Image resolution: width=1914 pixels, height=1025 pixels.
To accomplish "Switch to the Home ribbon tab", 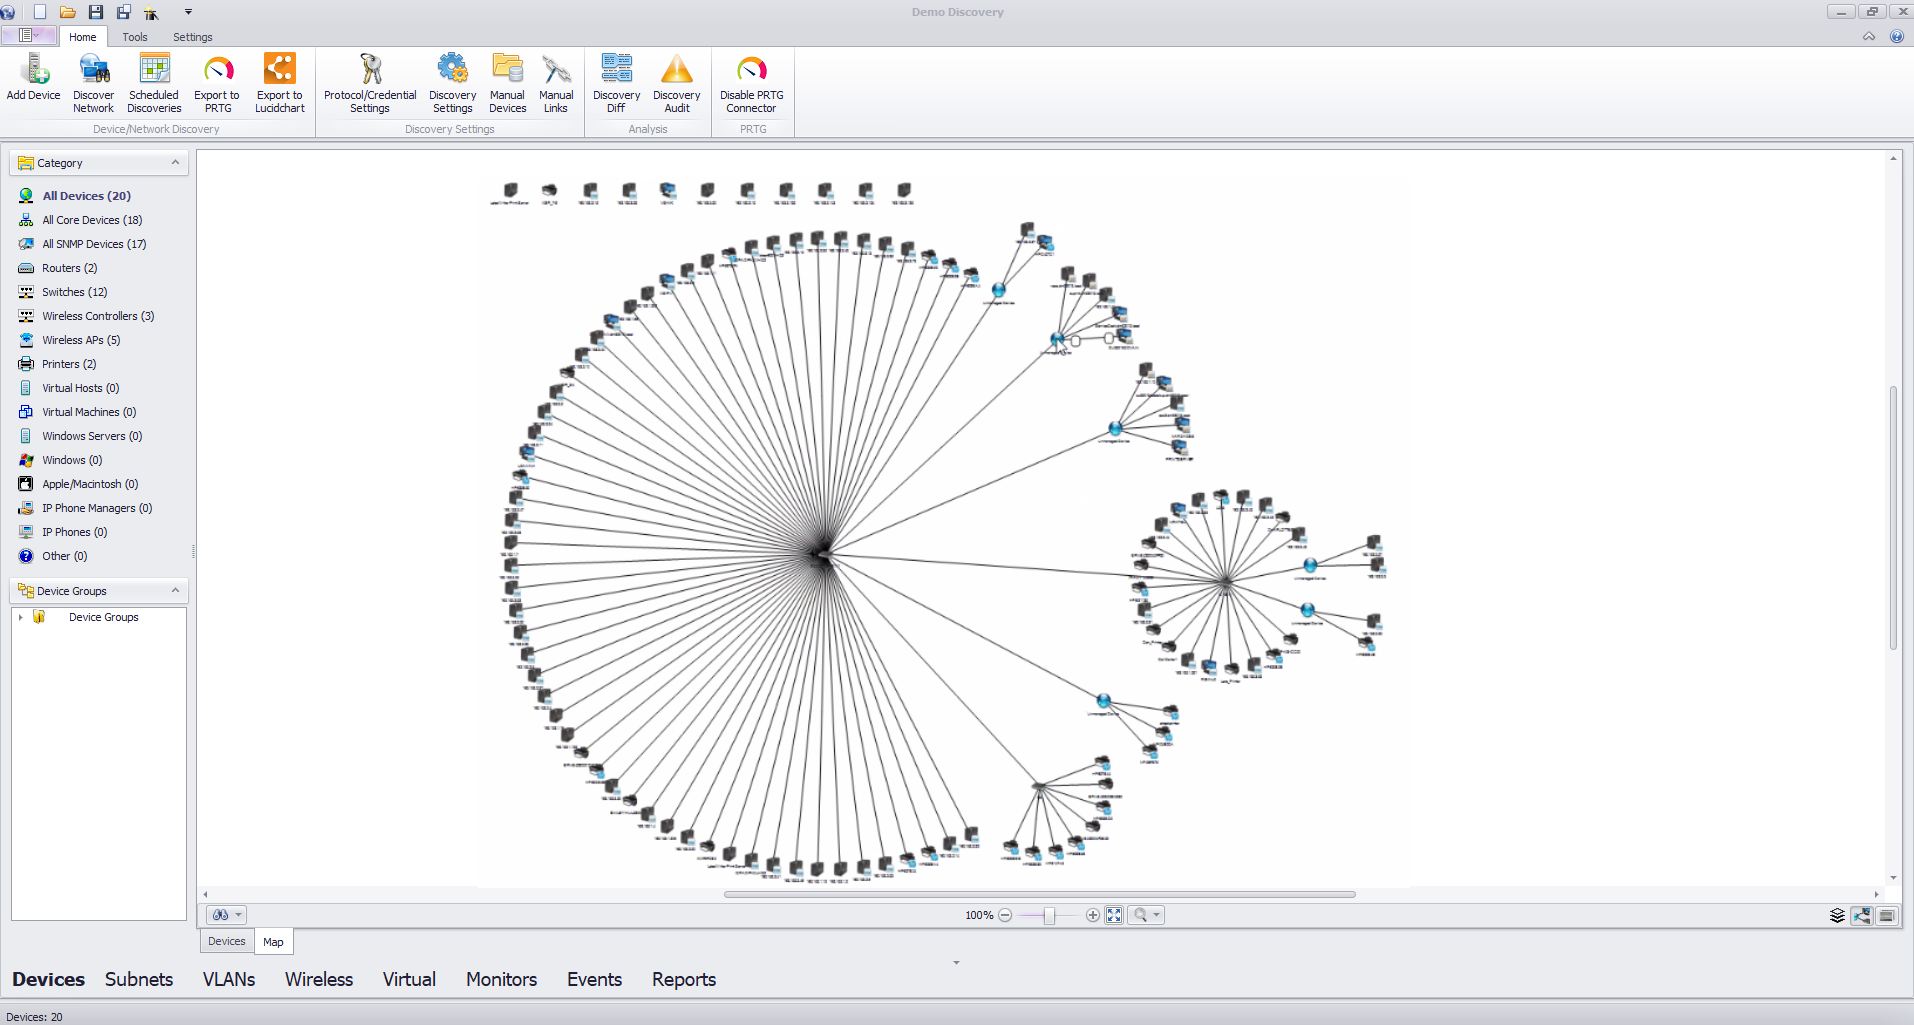I will coord(83,37).
